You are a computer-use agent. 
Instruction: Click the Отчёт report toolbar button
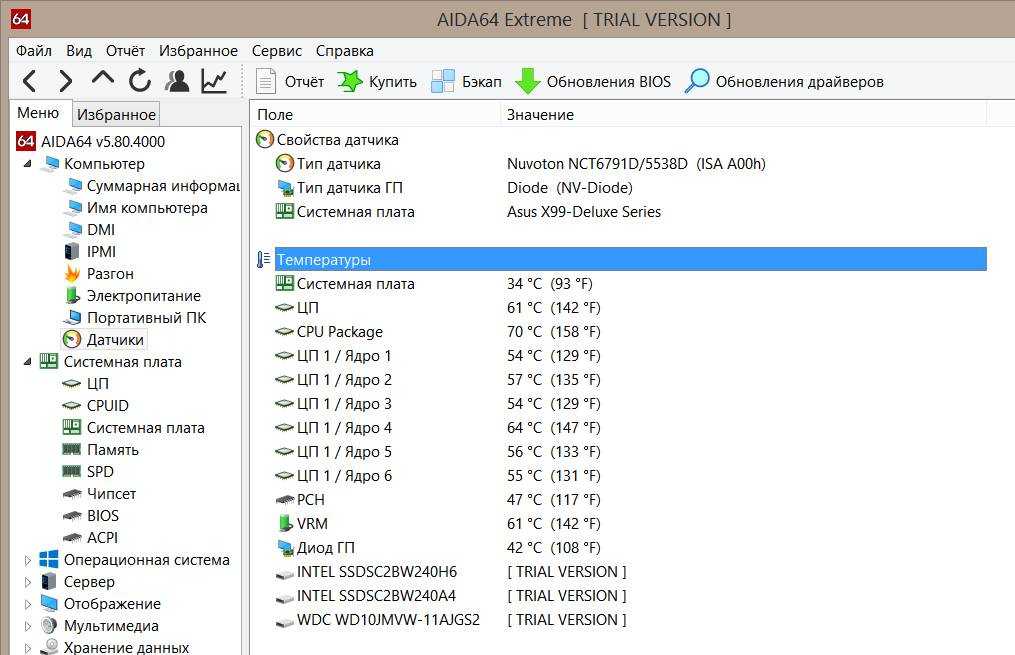(290, 82)
